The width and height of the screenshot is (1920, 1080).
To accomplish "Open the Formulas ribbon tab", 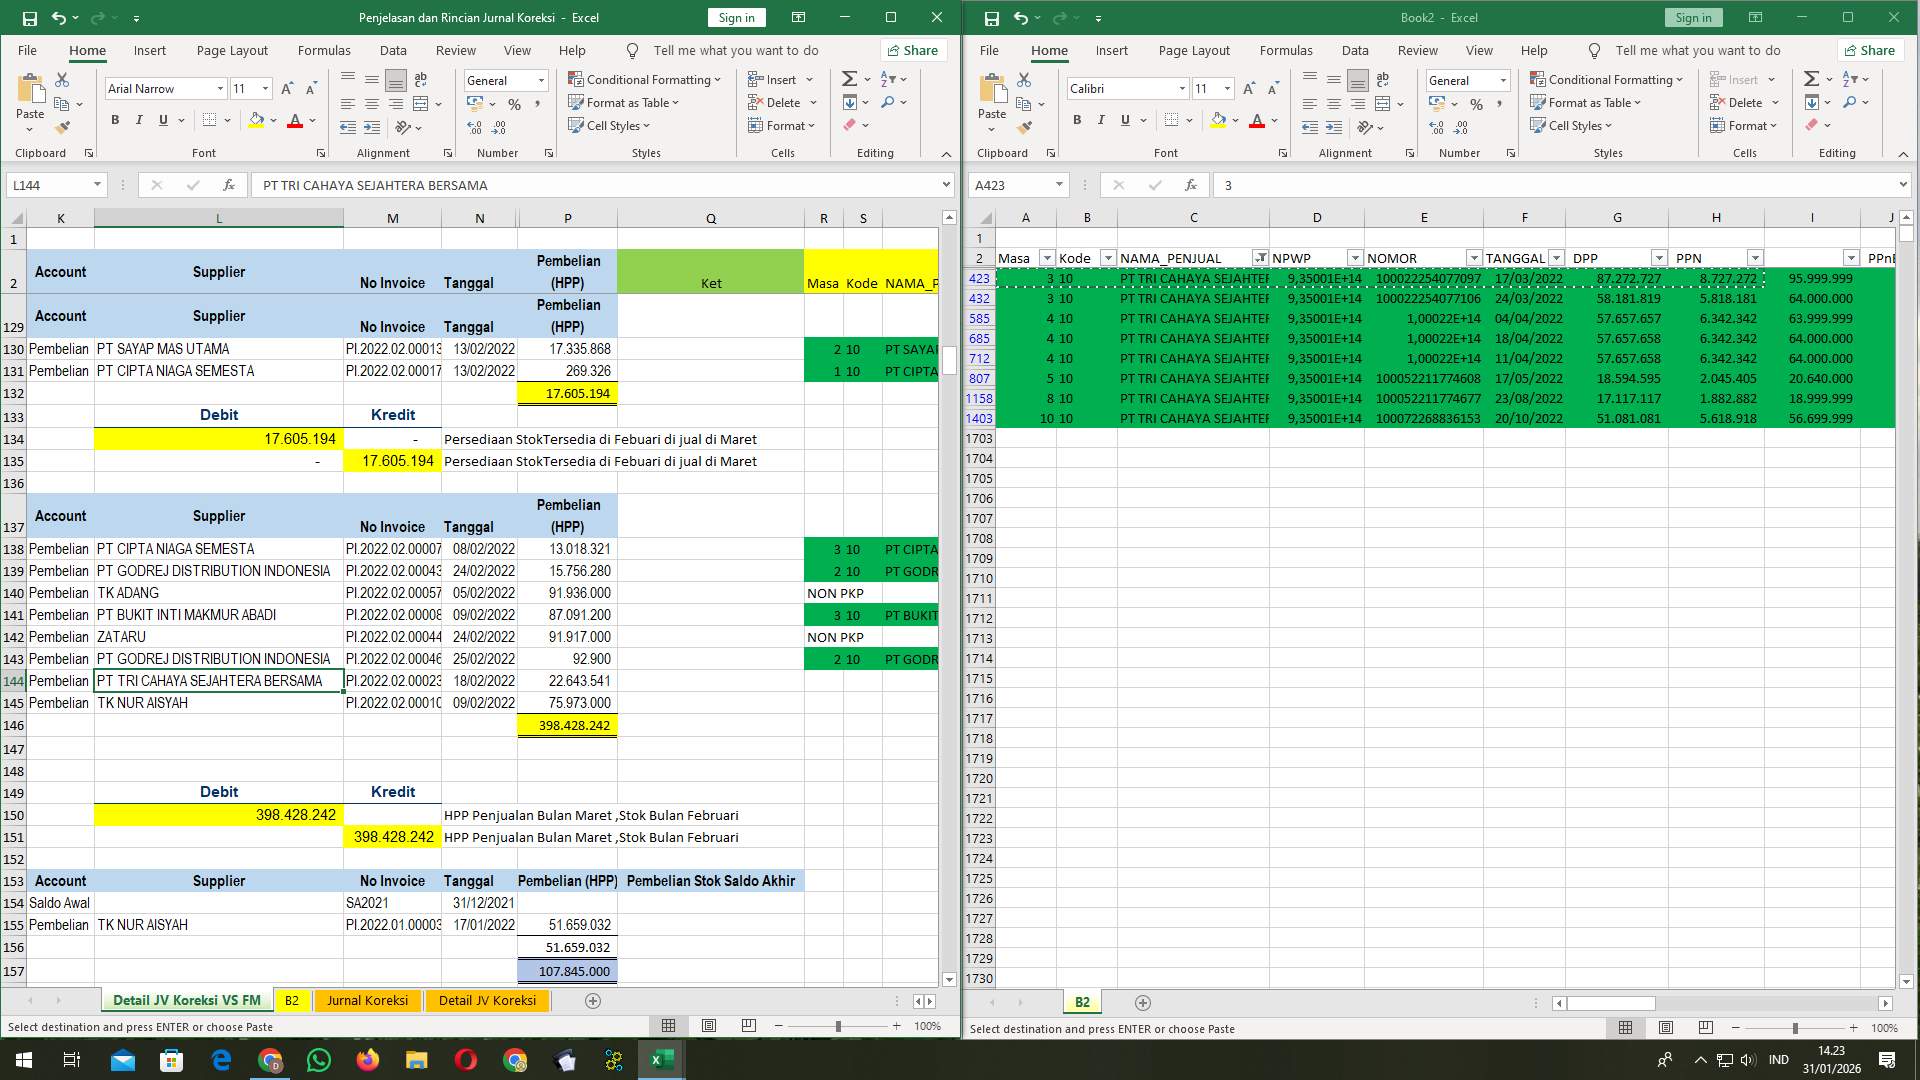I will tap(324, 50).
